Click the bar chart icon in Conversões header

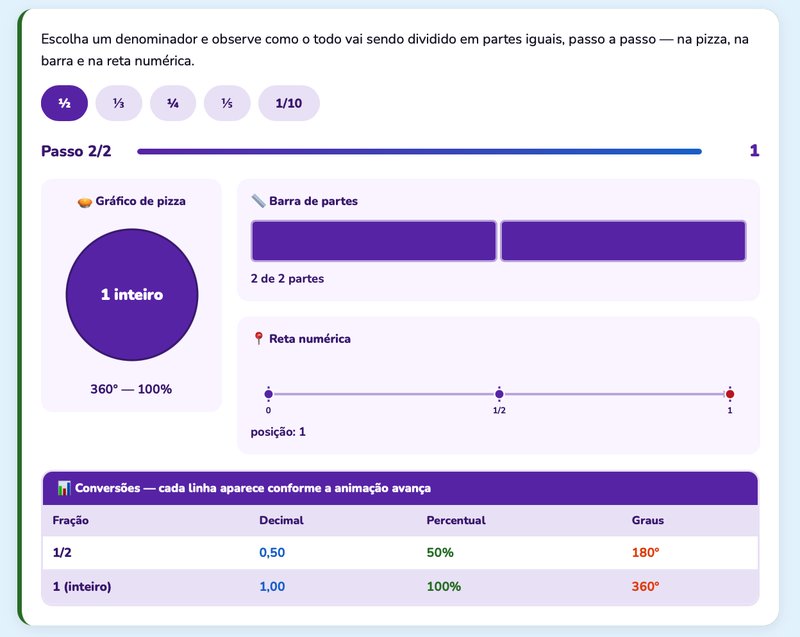point(64,488)
